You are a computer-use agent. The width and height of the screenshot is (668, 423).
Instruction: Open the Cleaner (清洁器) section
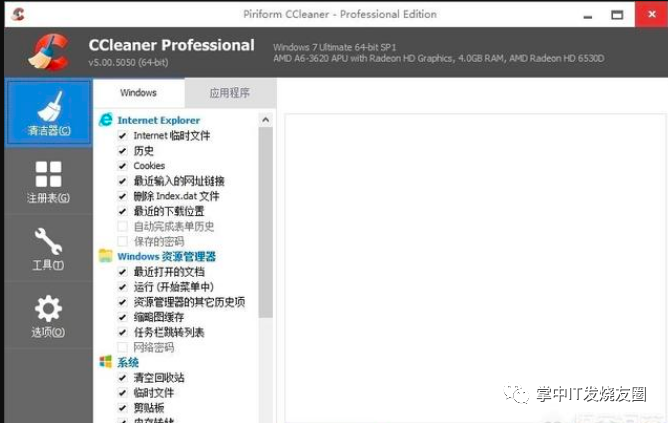[x=49, y=112]
